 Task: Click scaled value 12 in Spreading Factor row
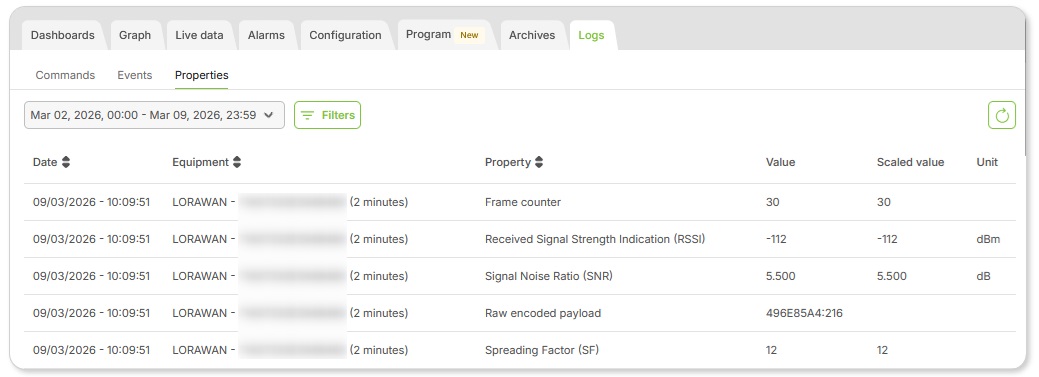click(882, 350)
